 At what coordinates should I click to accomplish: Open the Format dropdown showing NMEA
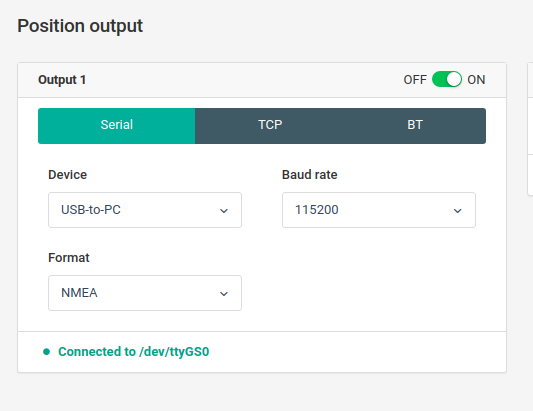pyautogui.click(x=145, y=293)
